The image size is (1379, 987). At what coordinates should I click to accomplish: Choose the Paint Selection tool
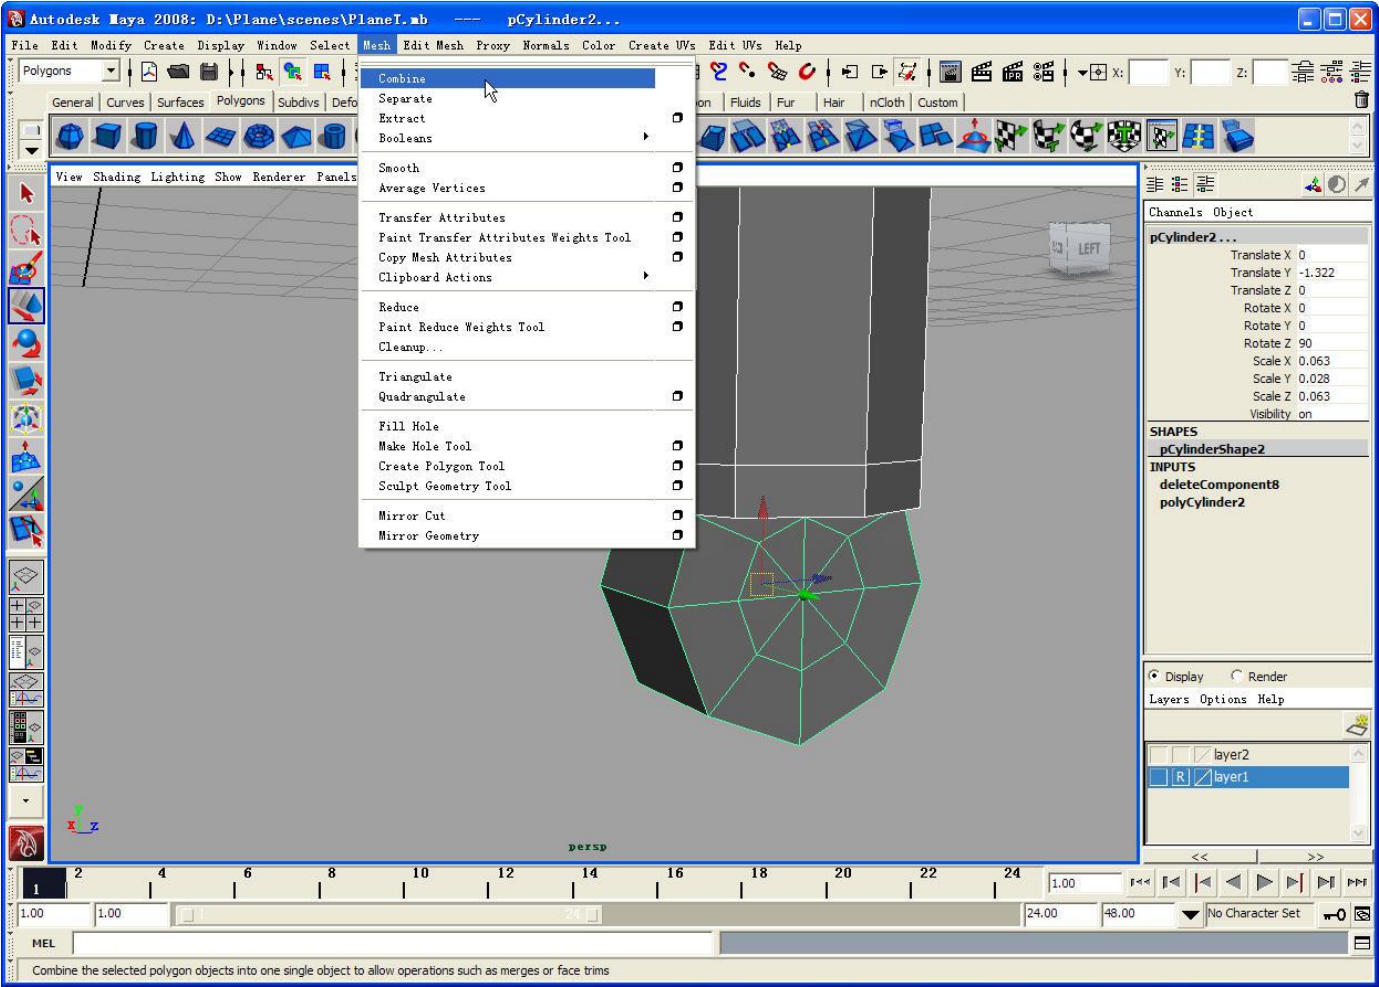[x=26, y=268]
